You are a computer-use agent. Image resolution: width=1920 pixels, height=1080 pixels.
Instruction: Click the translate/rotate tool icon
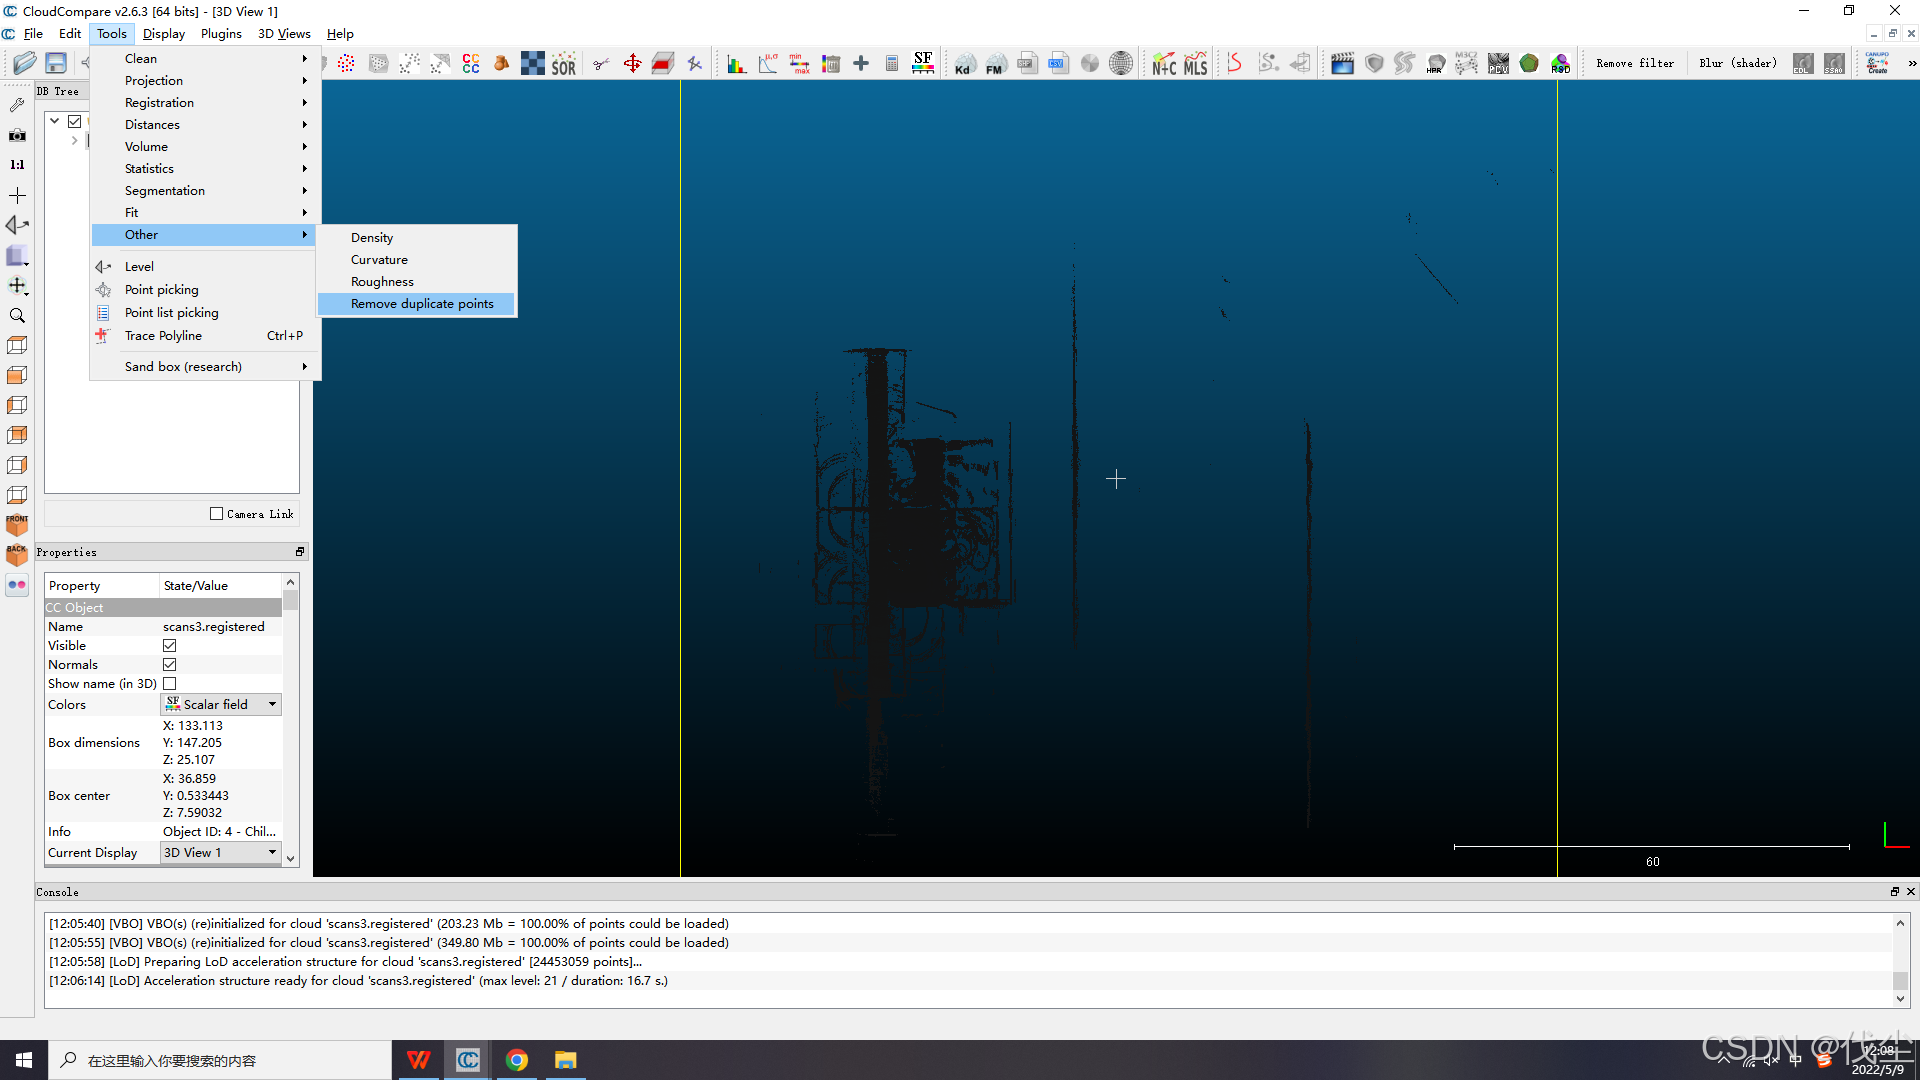point(632,64)
